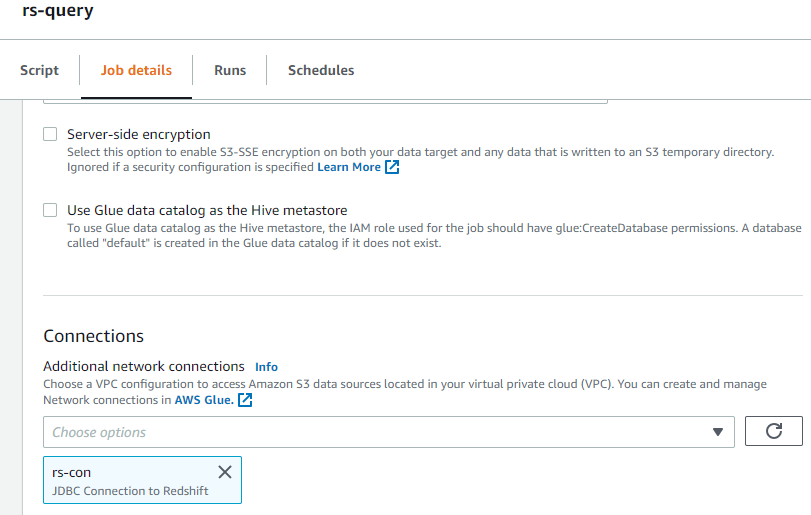Screen dimensions: 811x515
Task: Click the Server-side encryption label text
Action: [x=139, y=134]
